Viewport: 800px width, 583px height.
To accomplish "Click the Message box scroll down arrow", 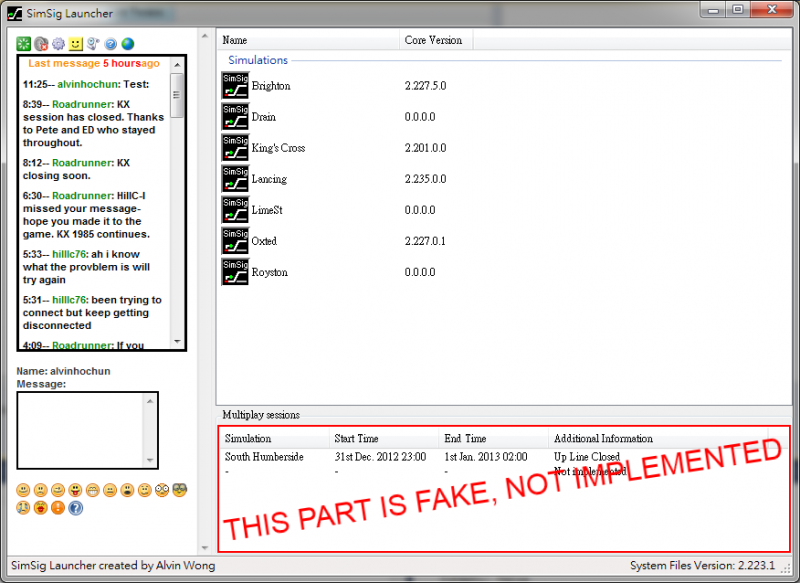I will (150, 460).
